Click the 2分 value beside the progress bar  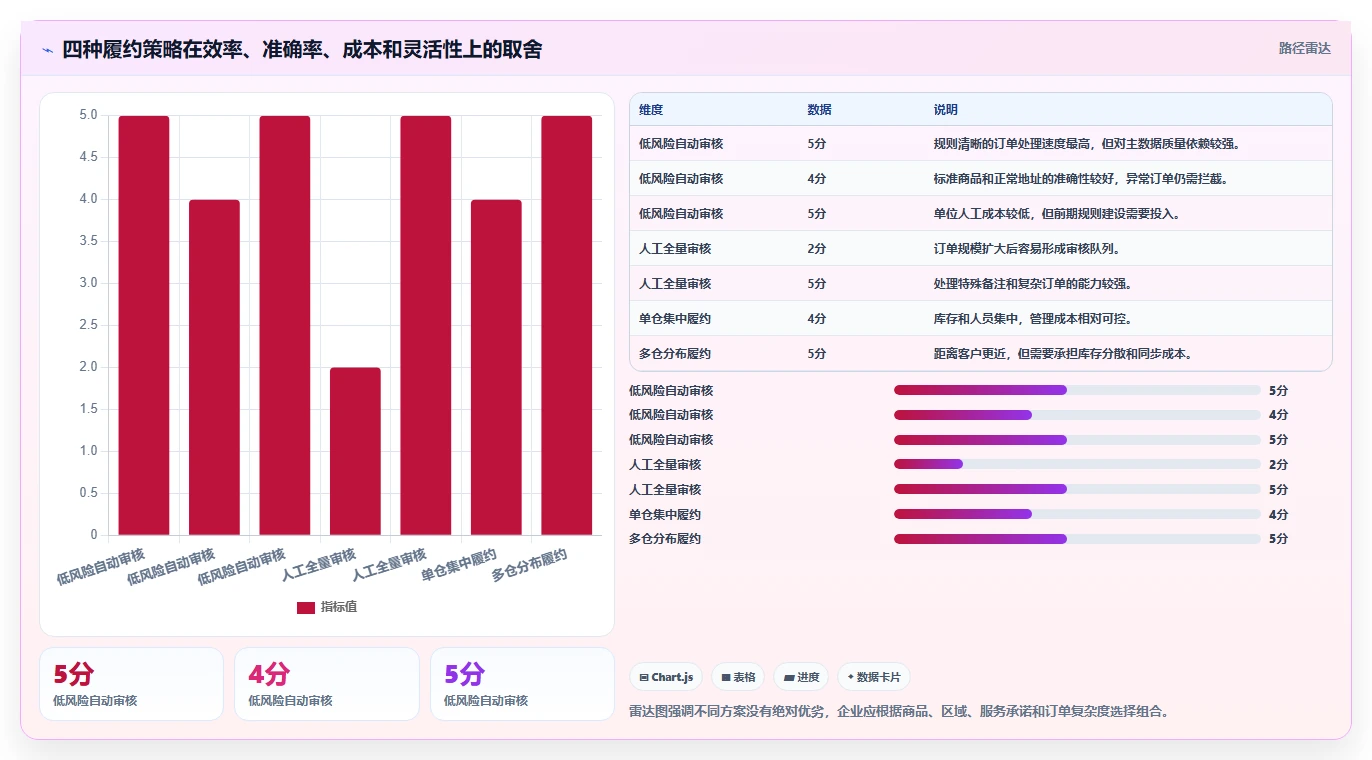pyautogui.click(x=1279, y=465)
